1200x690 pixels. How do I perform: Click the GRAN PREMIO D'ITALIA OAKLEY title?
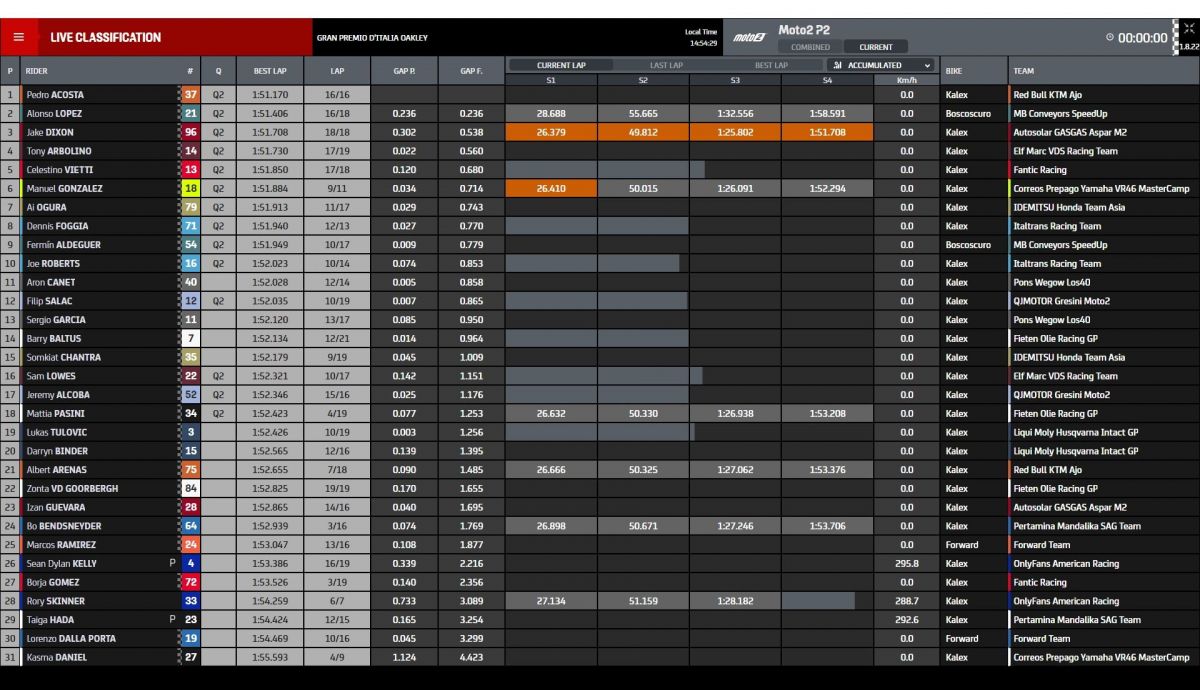372,38
